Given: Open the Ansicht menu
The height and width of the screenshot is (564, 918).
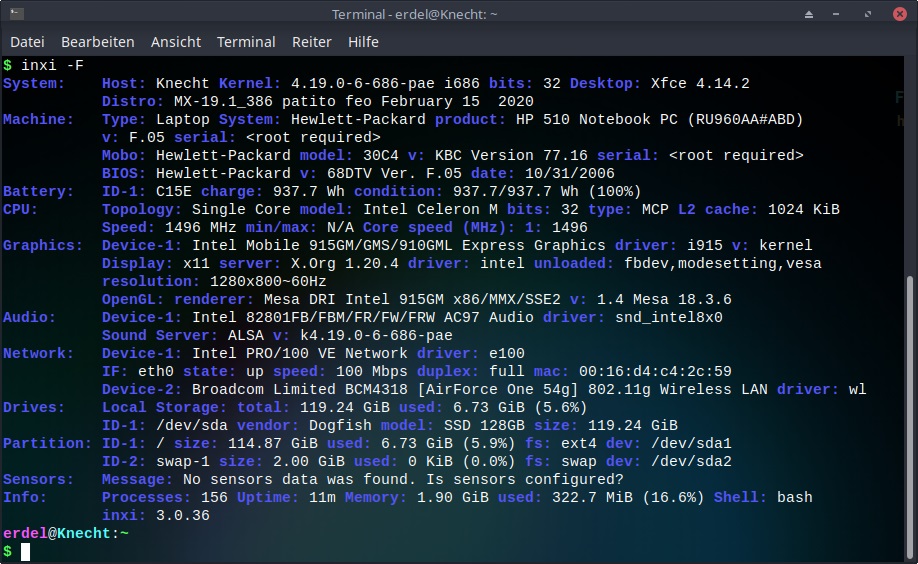Looking at the screenshot, I should 176,42.
